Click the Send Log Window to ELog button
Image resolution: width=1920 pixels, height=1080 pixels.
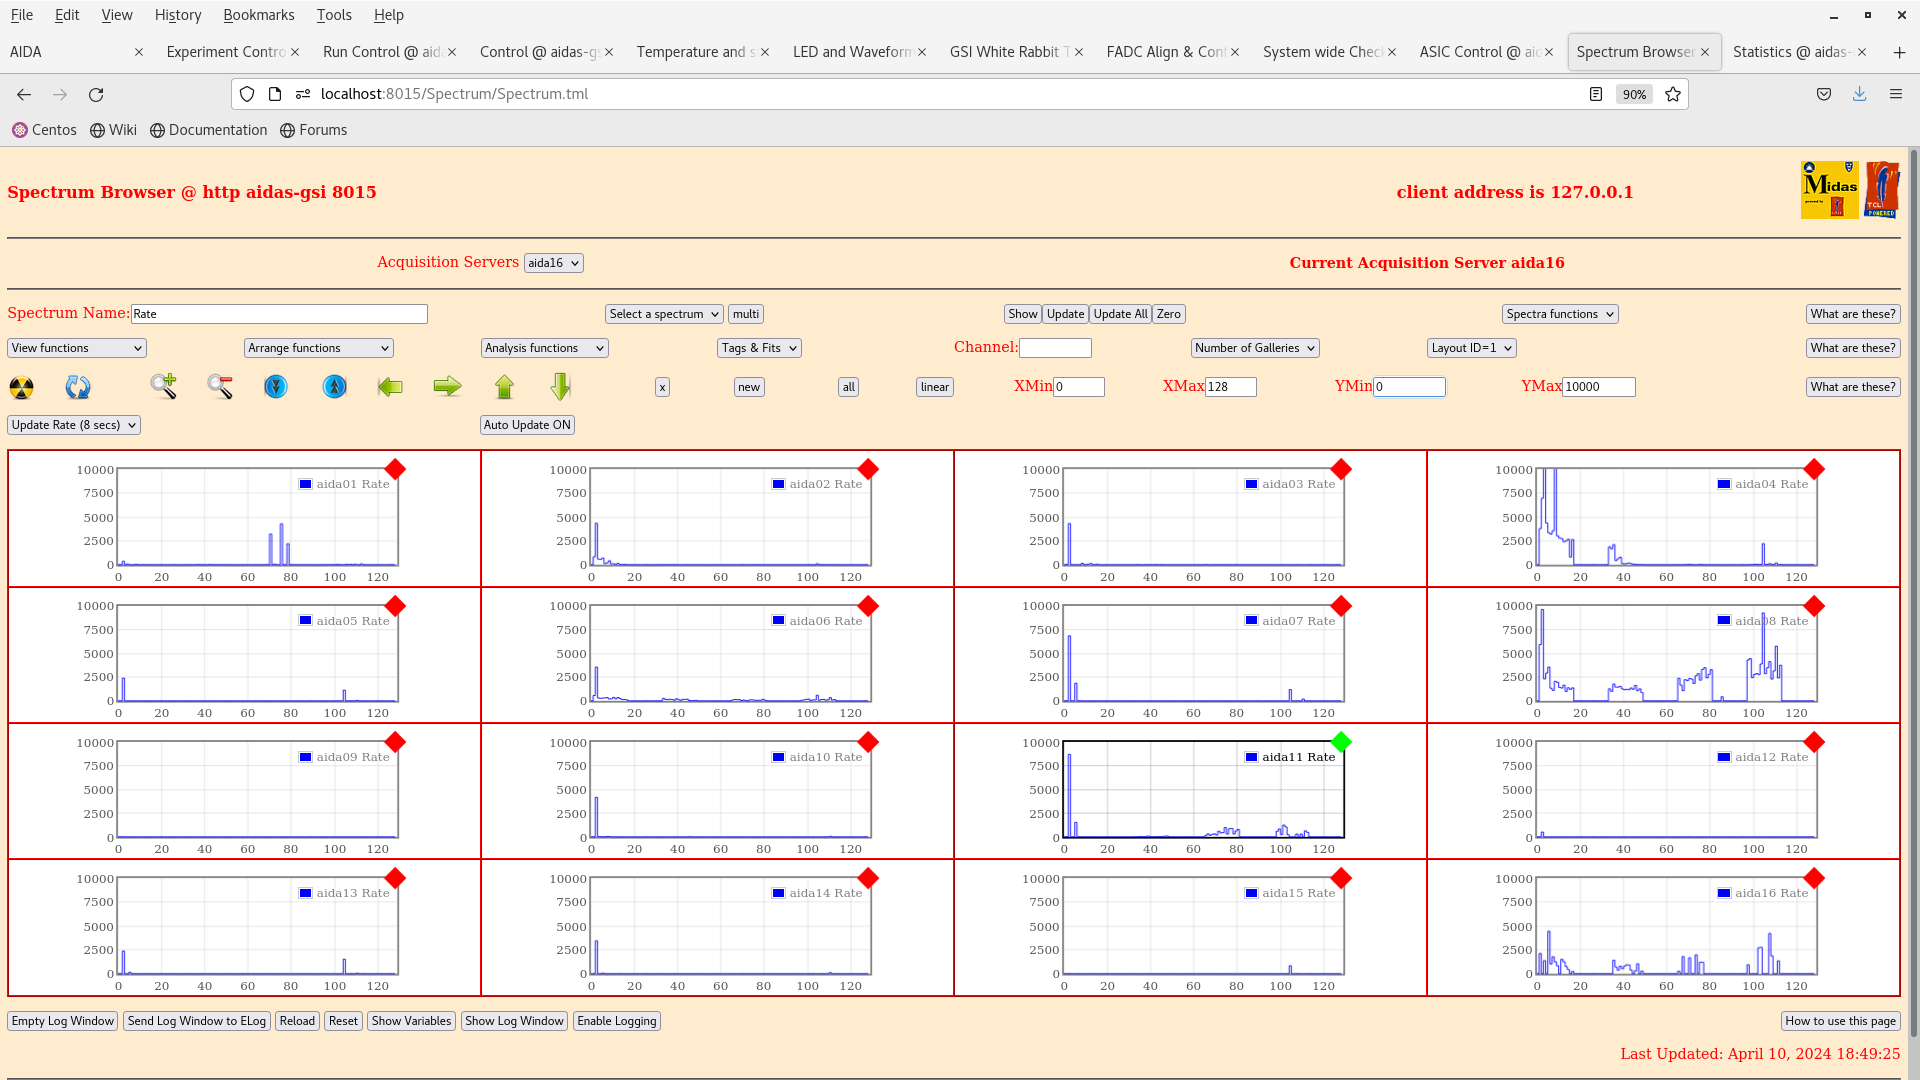(x=197, y=1021)
